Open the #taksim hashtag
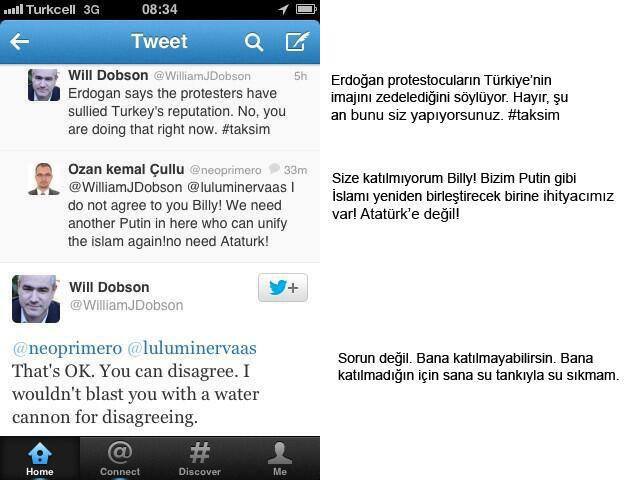 [x=246, y=130]
